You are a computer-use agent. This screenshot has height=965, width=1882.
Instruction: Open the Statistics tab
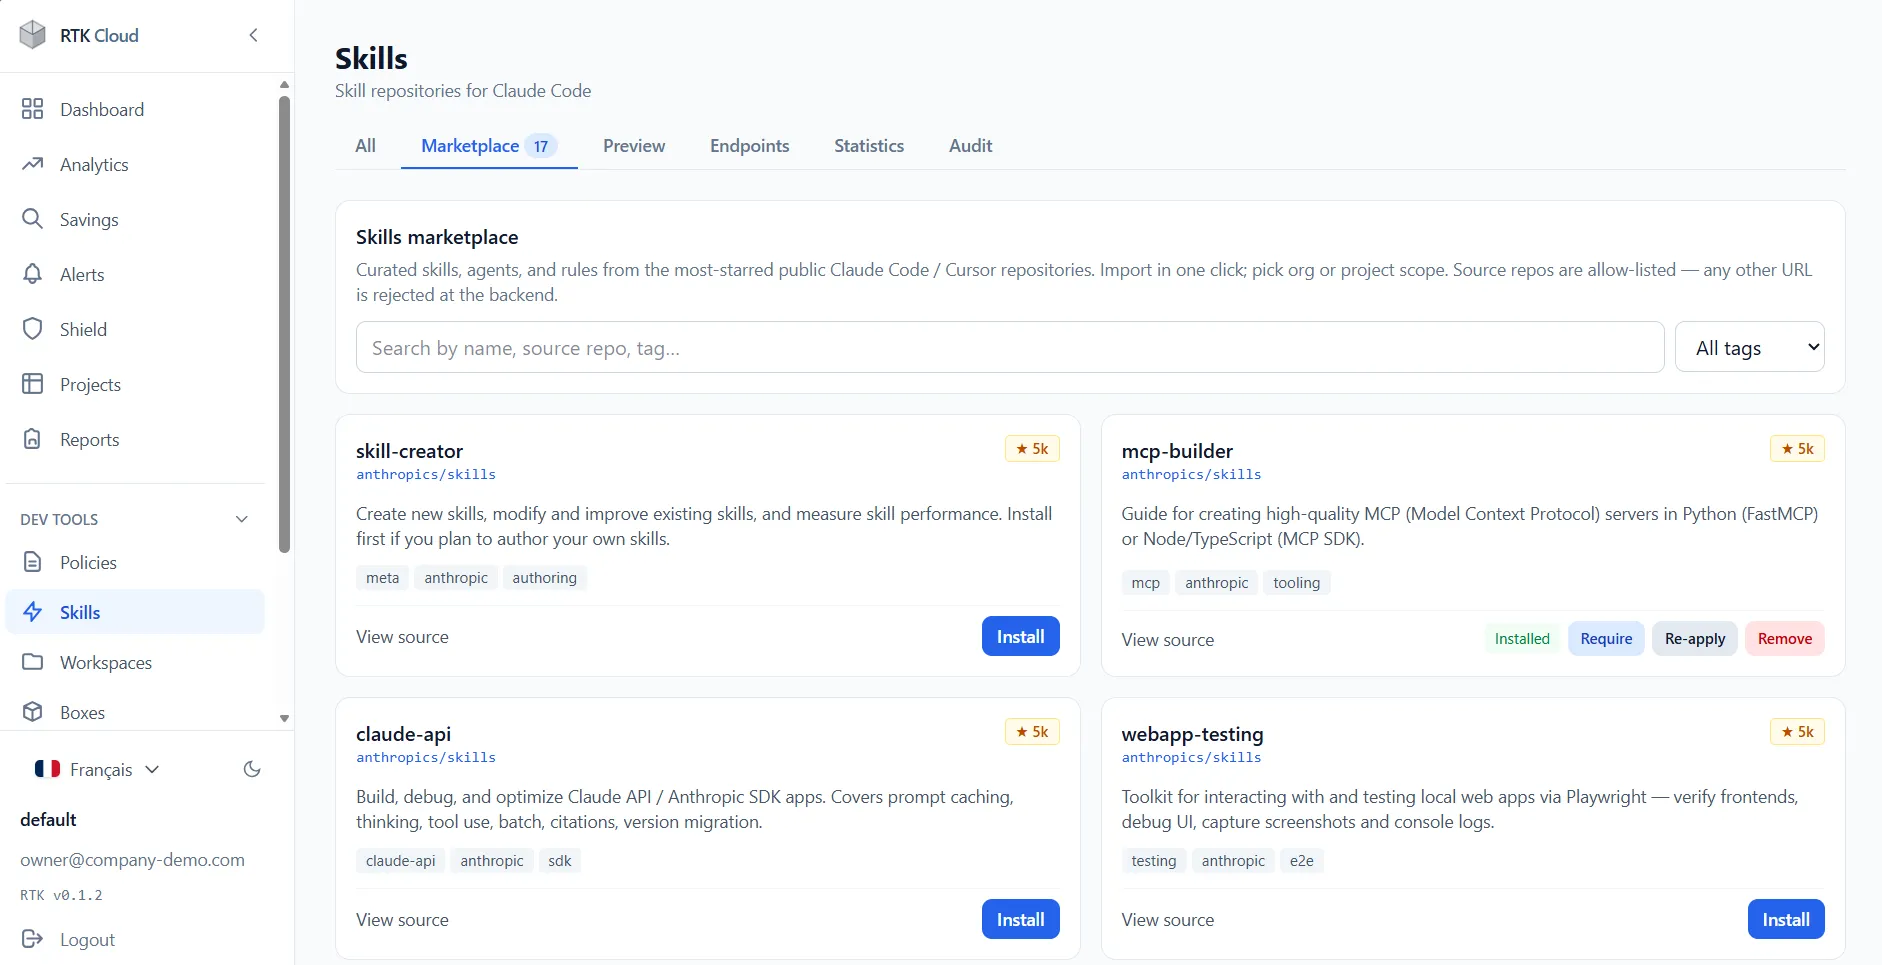[x=869, y=146]
